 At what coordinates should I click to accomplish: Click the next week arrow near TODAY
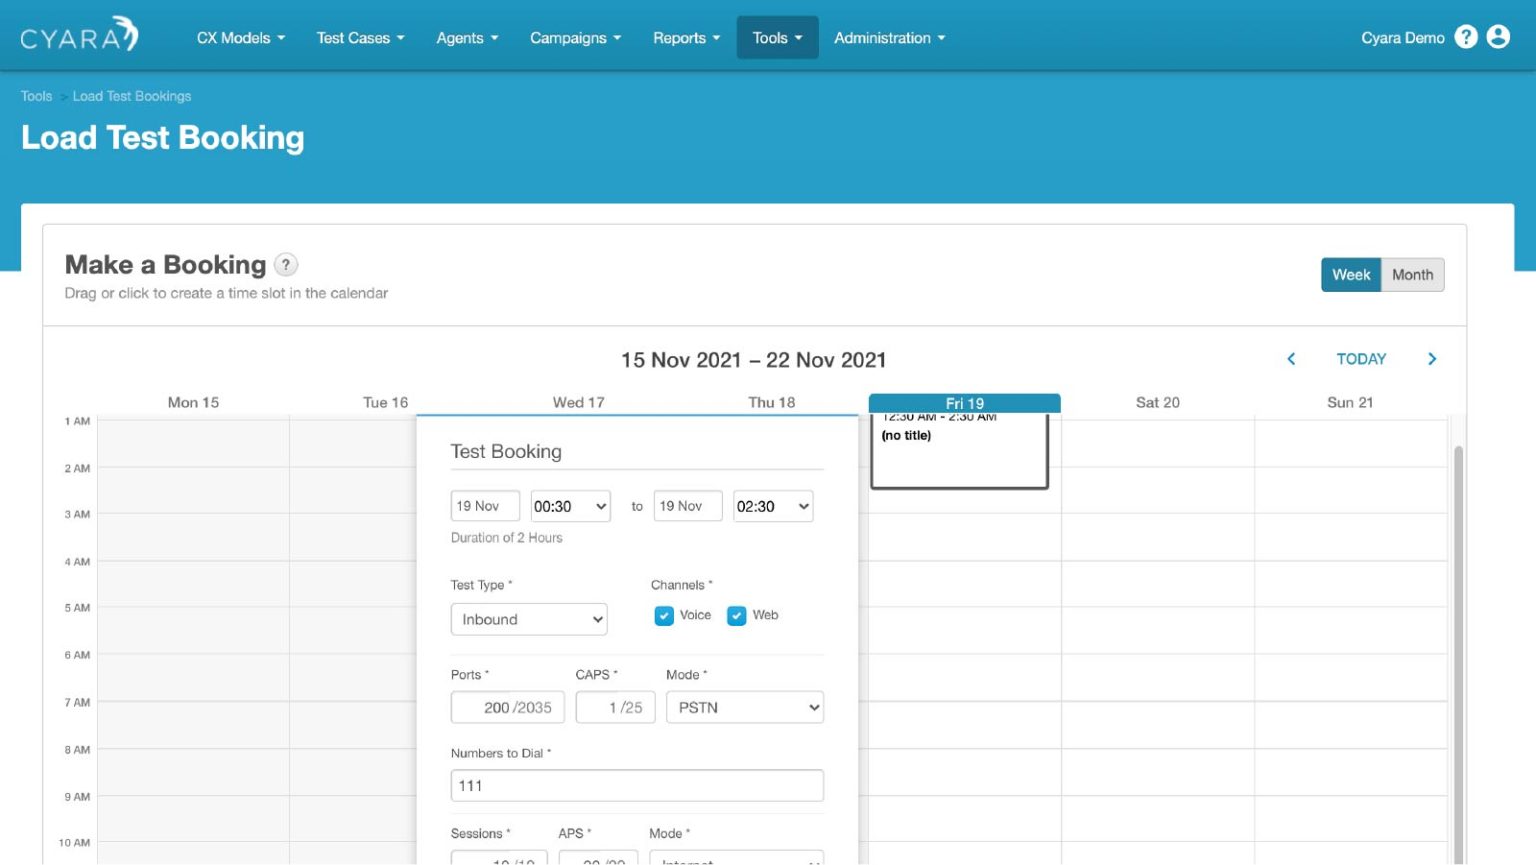click(x=1432, y=359)
